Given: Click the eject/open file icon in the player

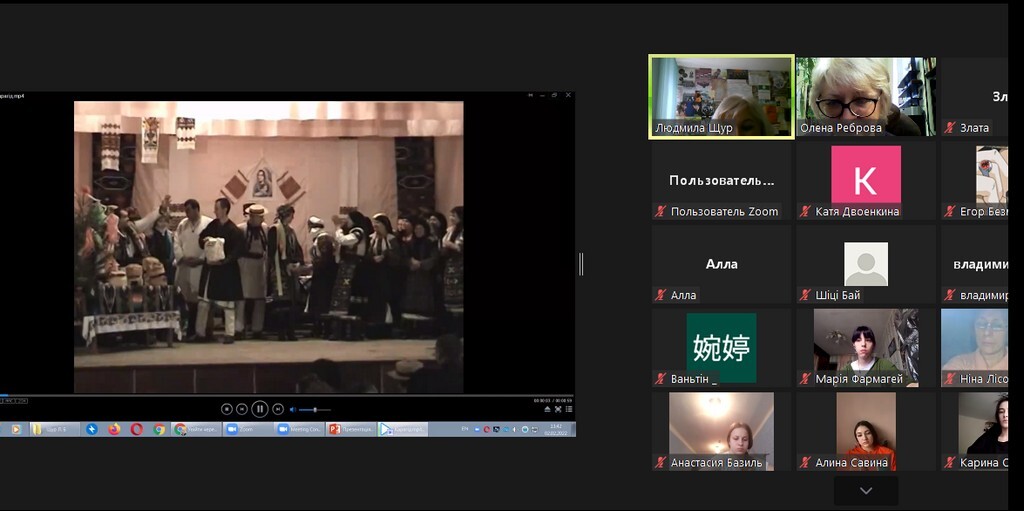Looking at the screenshot, I should pos(547,409).
